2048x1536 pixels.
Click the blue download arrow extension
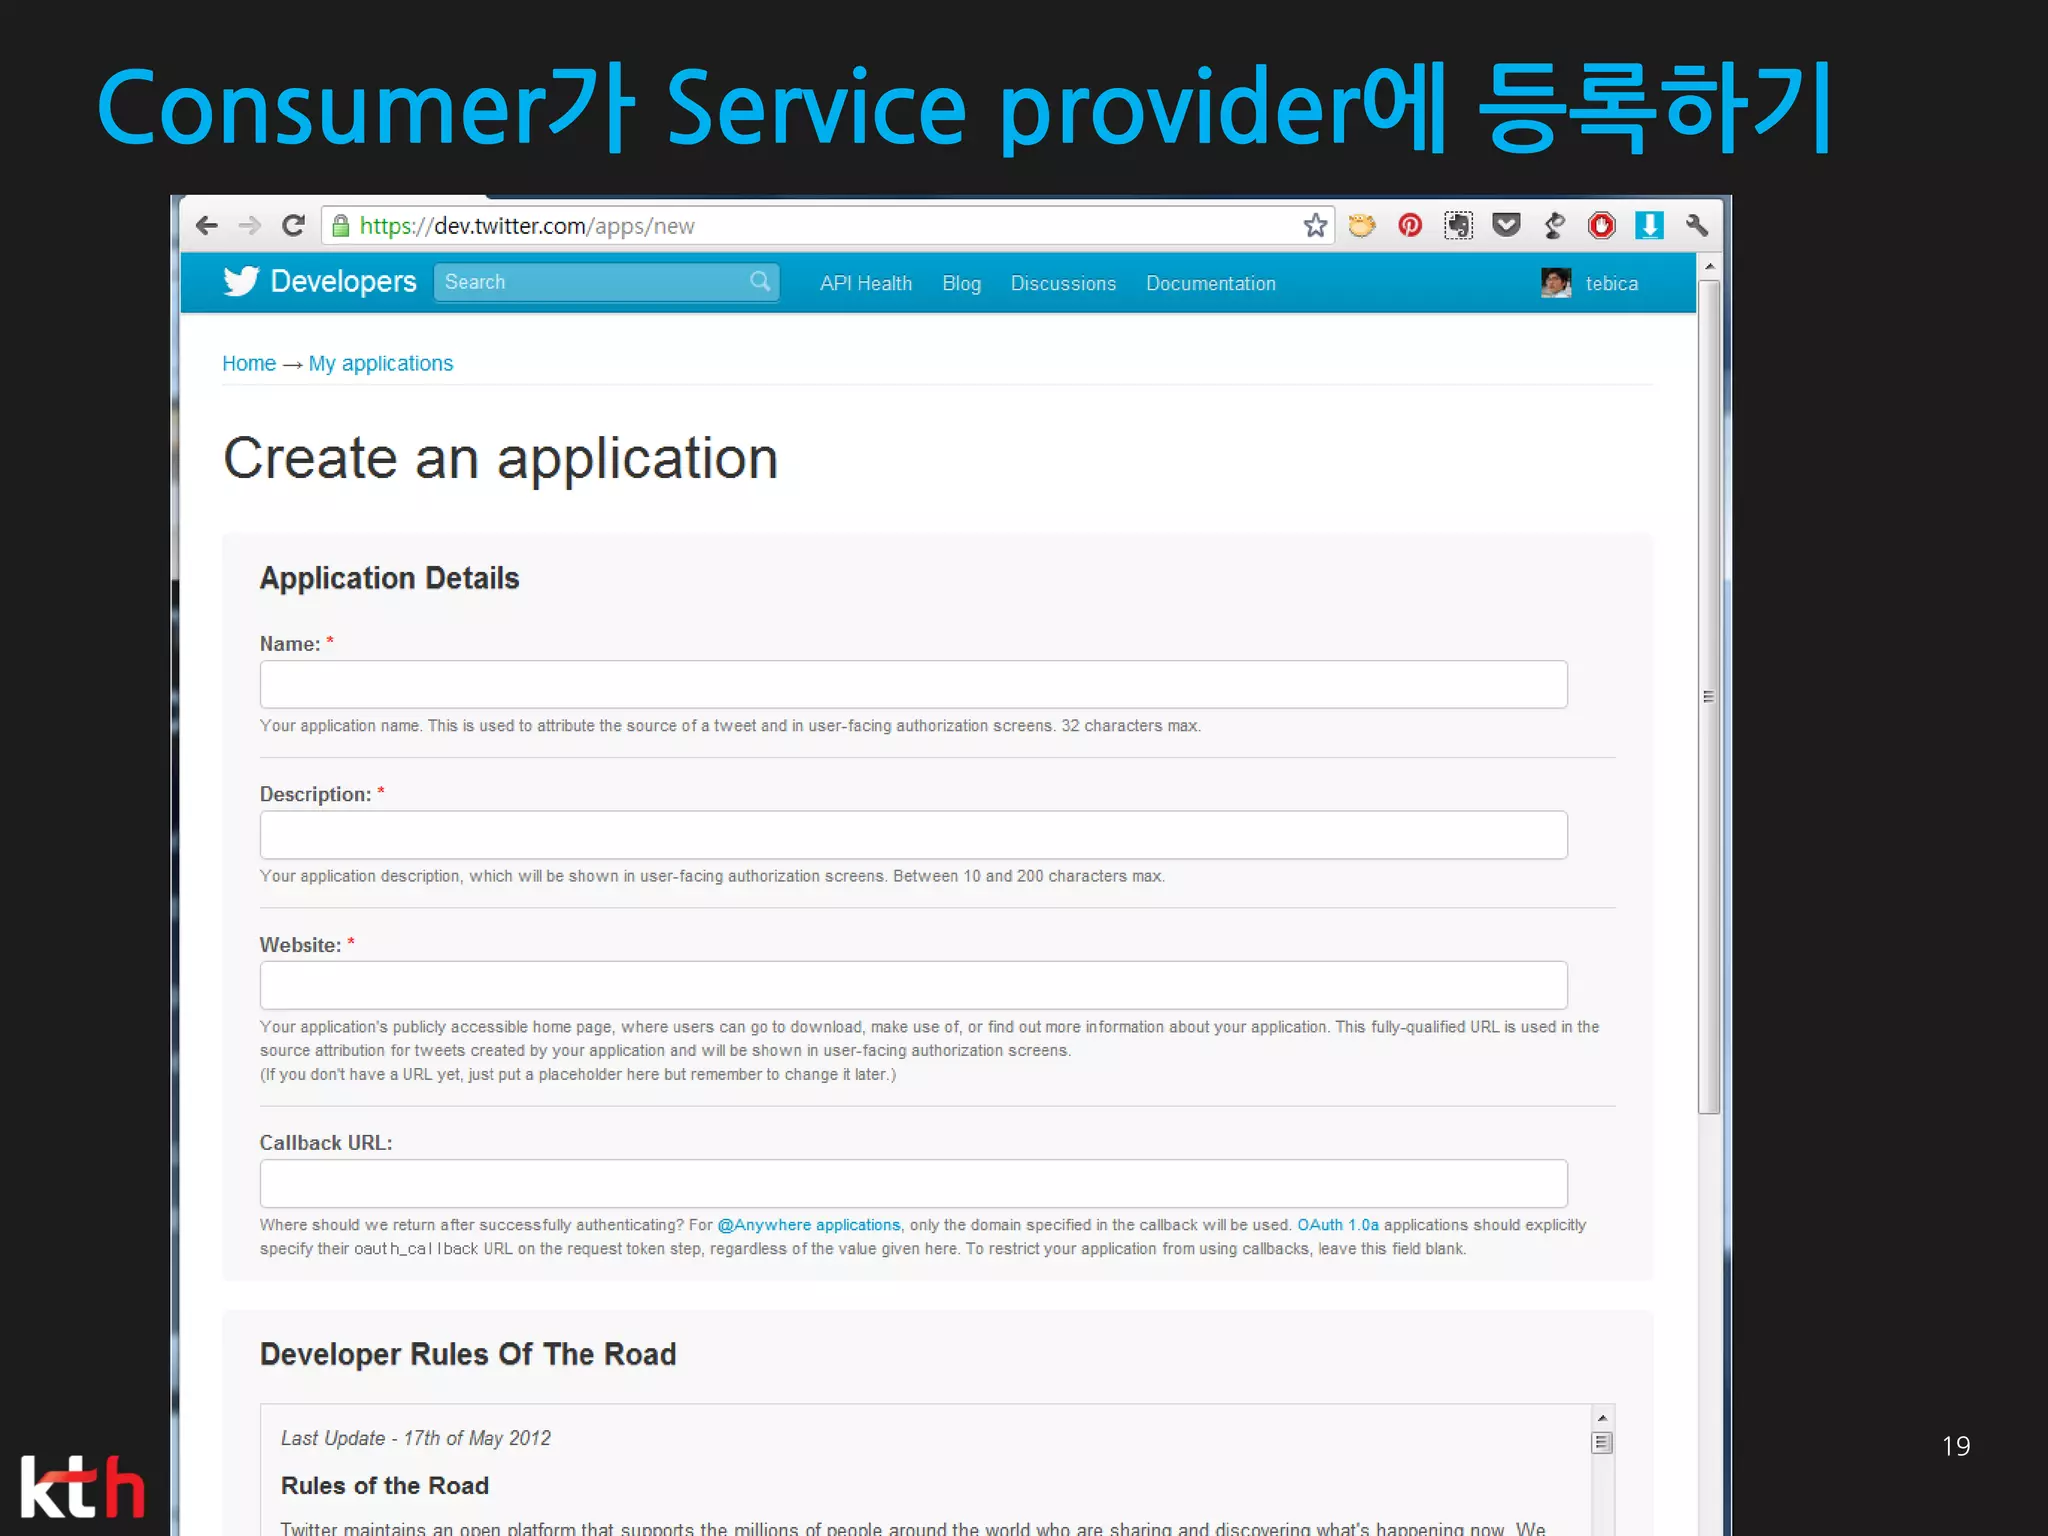[1649, 226]
